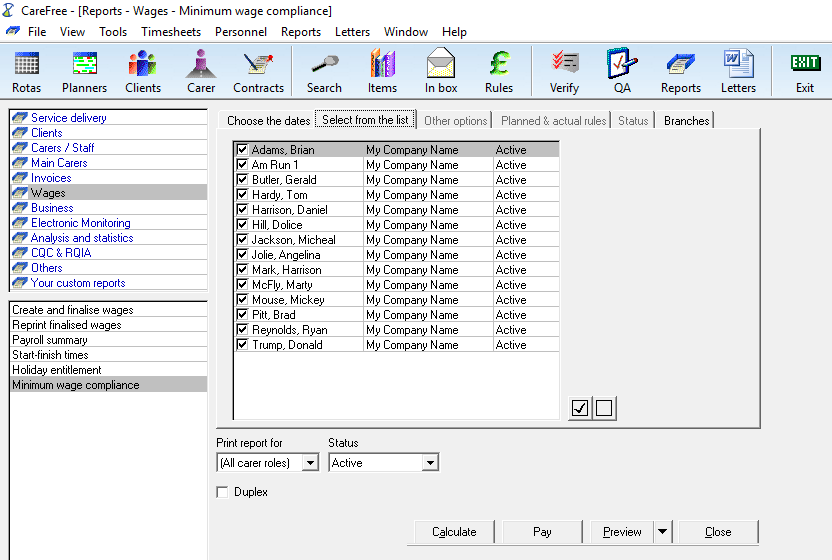Viewport: 832px width, 560px height.
Task: Switch to the Choose the dates tab
Action: coord(268,121)
